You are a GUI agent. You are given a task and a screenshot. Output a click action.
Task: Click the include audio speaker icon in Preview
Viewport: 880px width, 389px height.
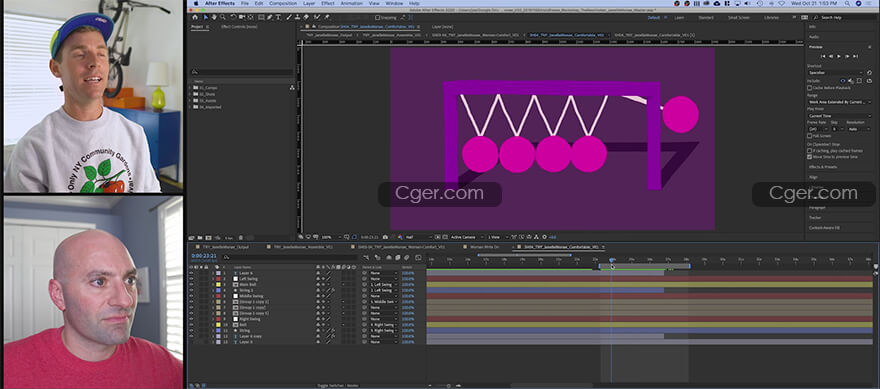point(851,81)
